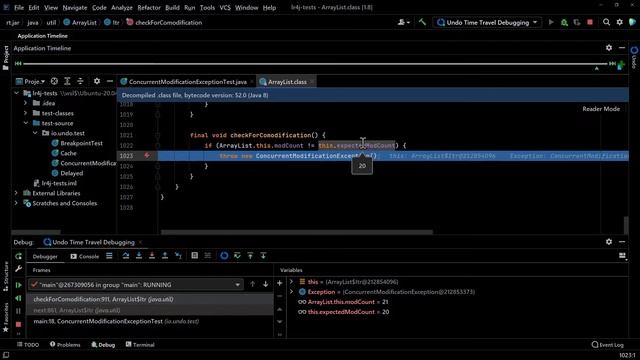640x360 pixels.
Task: Jump to start of Application Timeline
Action: pyautogui.click(x=18, y=64)
